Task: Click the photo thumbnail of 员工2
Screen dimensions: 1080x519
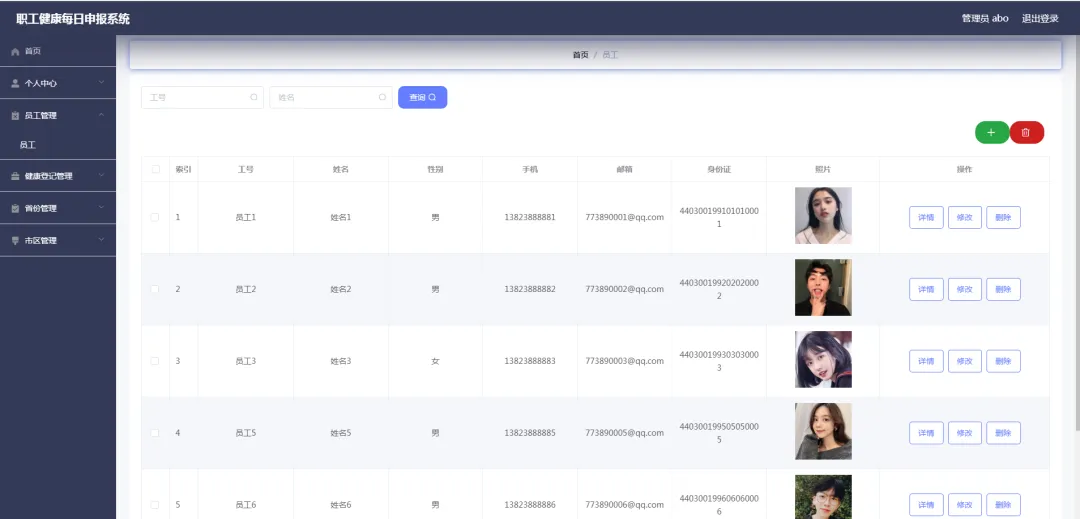Action: click(823, 288)
